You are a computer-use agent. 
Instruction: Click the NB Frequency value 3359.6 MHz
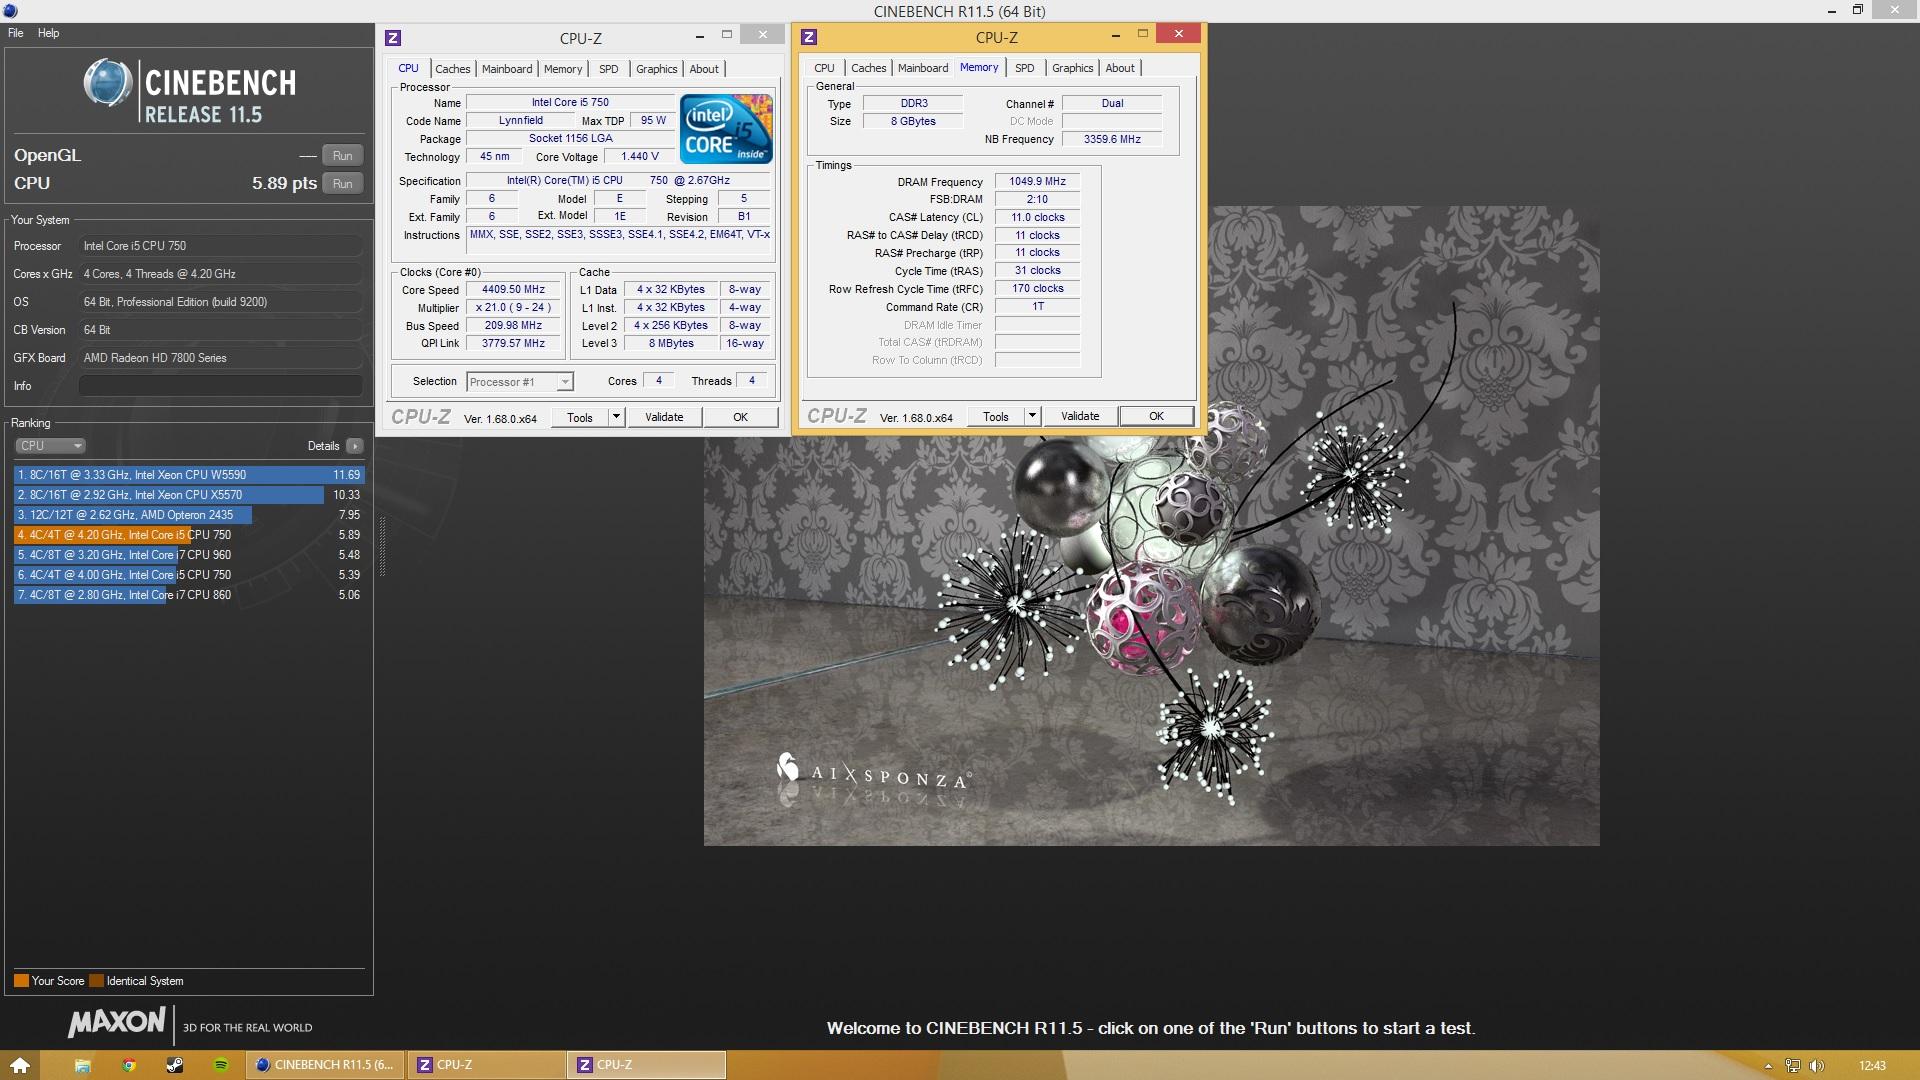[x=1112, y=140]
